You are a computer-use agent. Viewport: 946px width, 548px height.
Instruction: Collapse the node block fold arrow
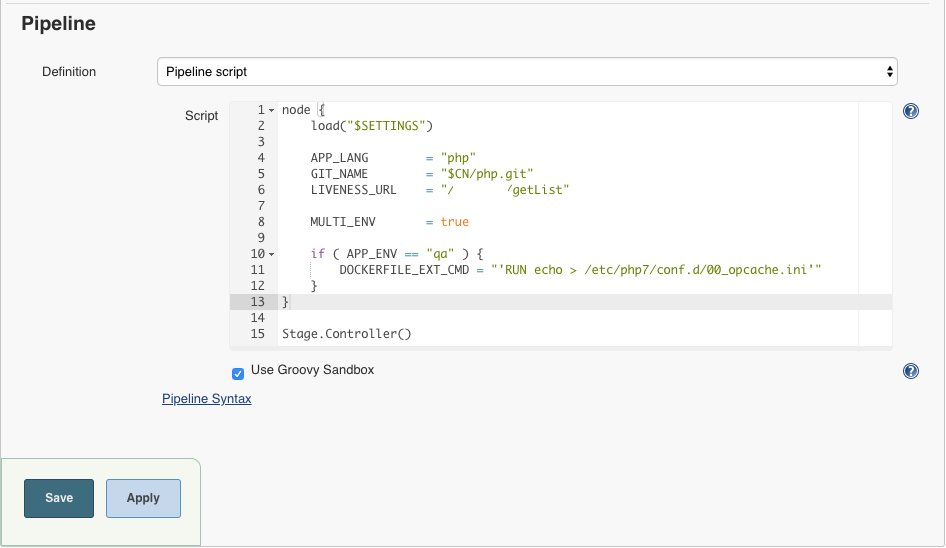pos(271,110)
